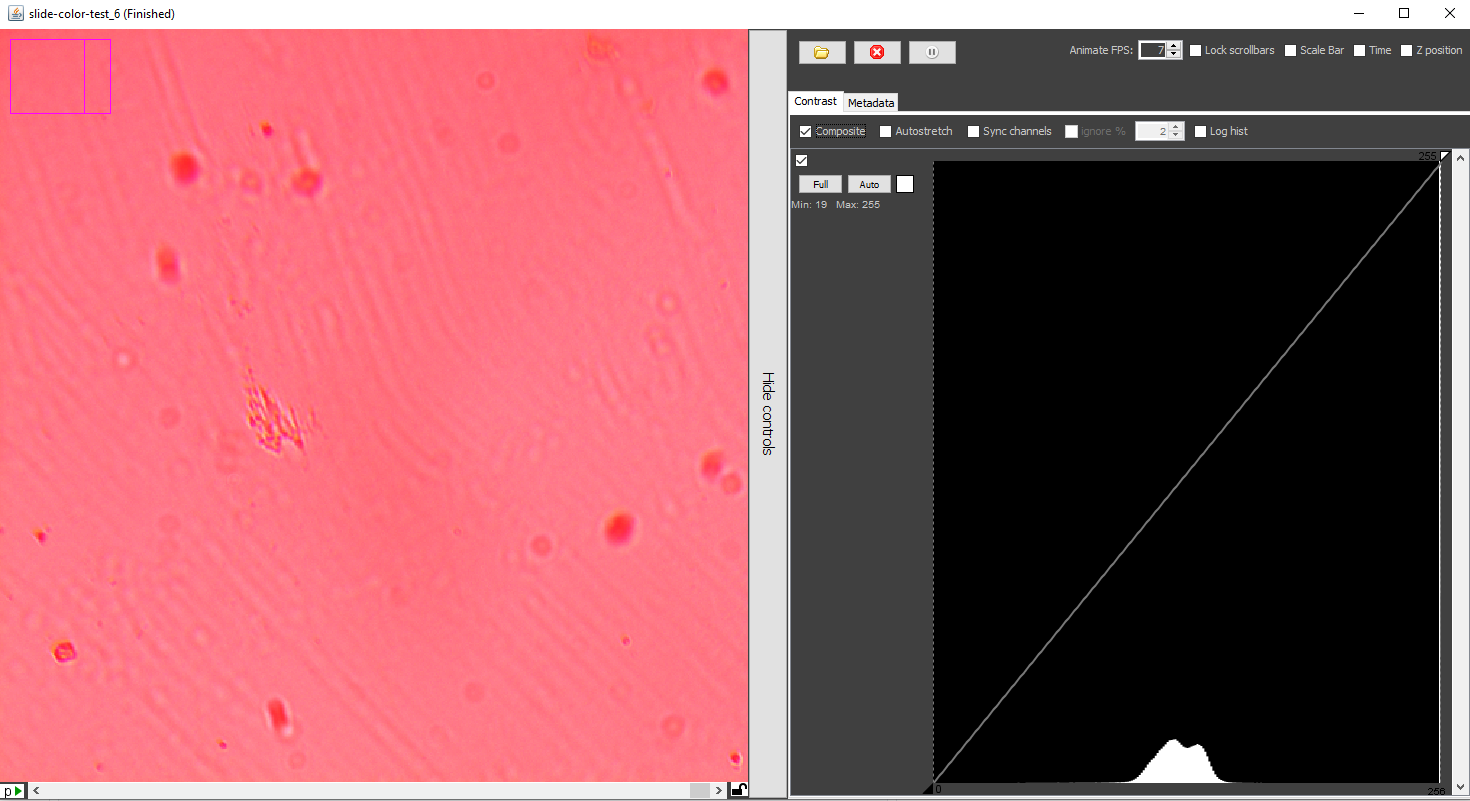The image size is (1470, 801).
Task: Toggle the zoom lock padlock icon
Action: [x=739, y=790]
